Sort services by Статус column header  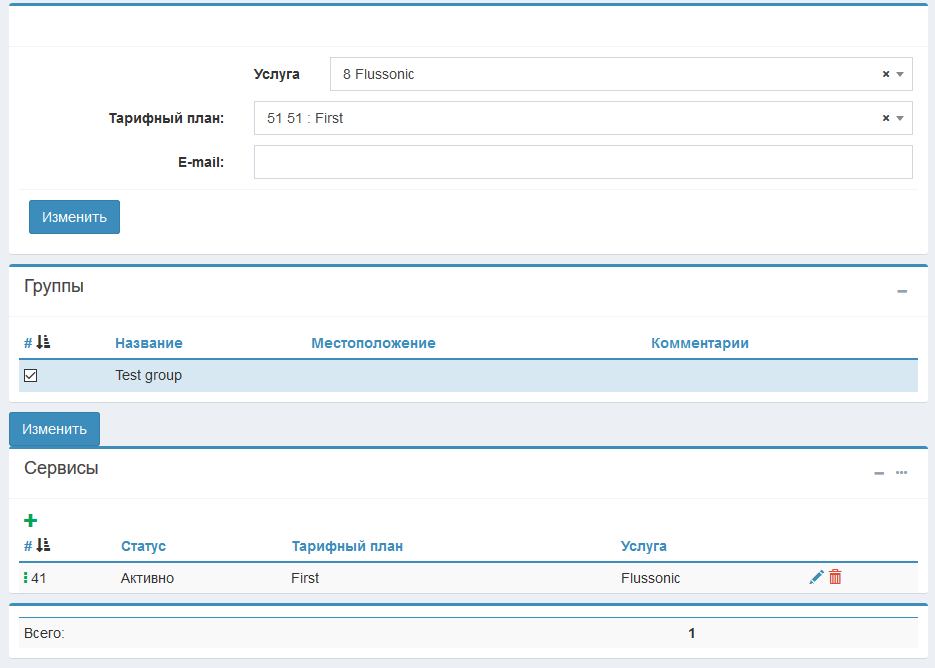[143, 546]
